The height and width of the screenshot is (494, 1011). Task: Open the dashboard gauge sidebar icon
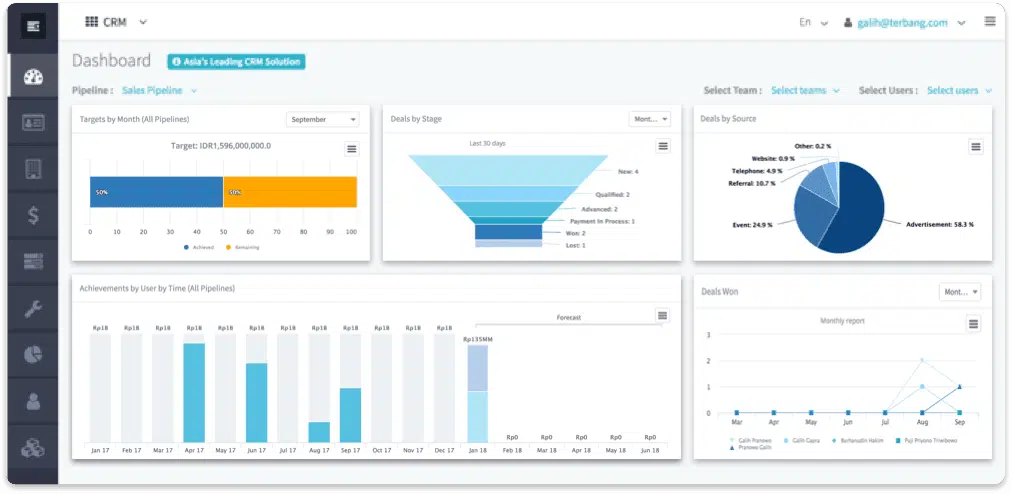click(x=33, y=77)
